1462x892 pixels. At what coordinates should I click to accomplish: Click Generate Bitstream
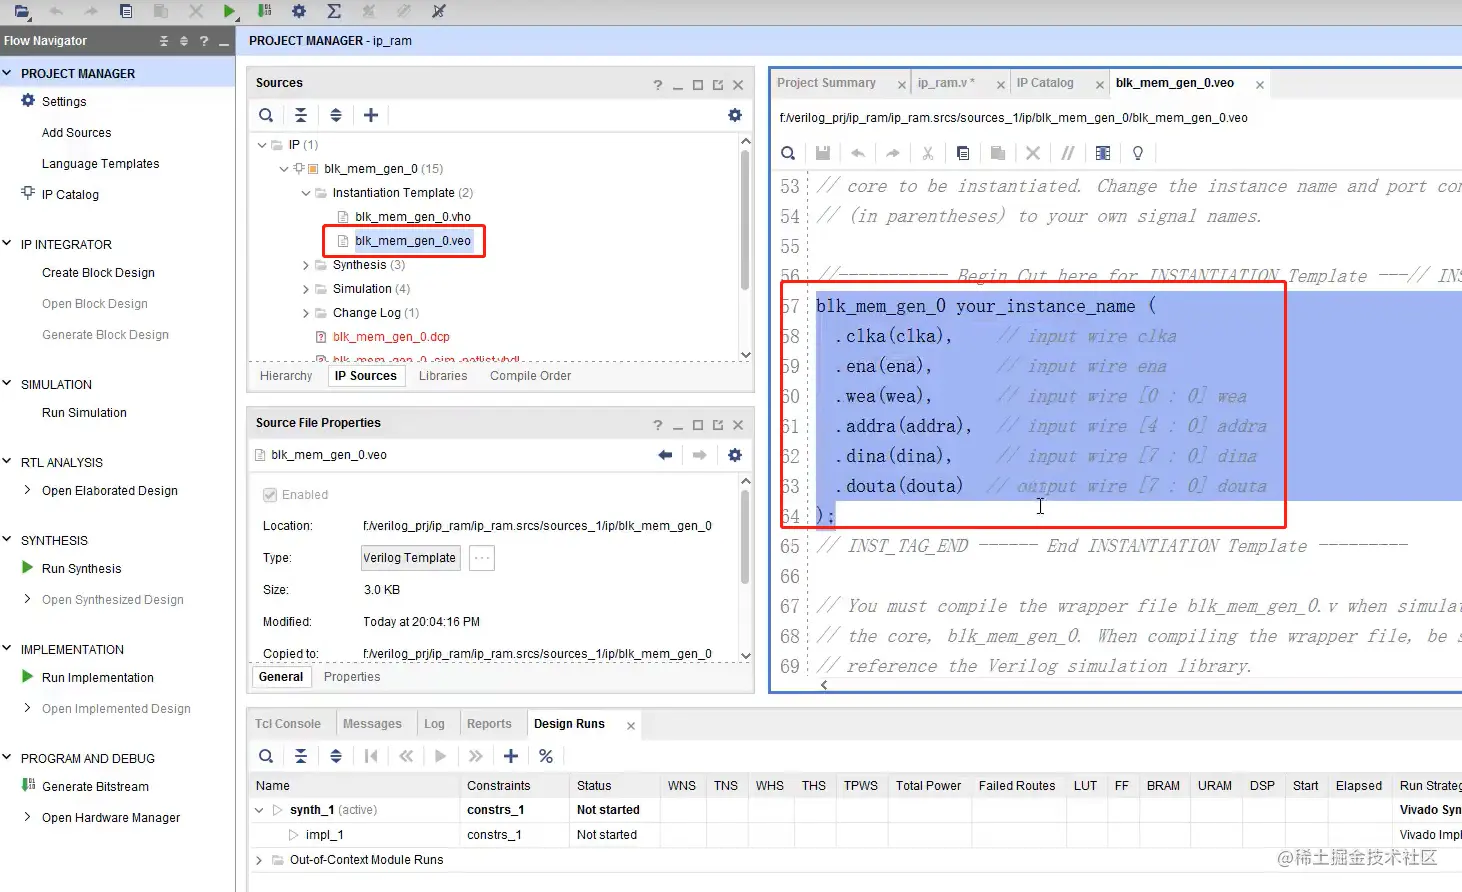pos(95,787)
